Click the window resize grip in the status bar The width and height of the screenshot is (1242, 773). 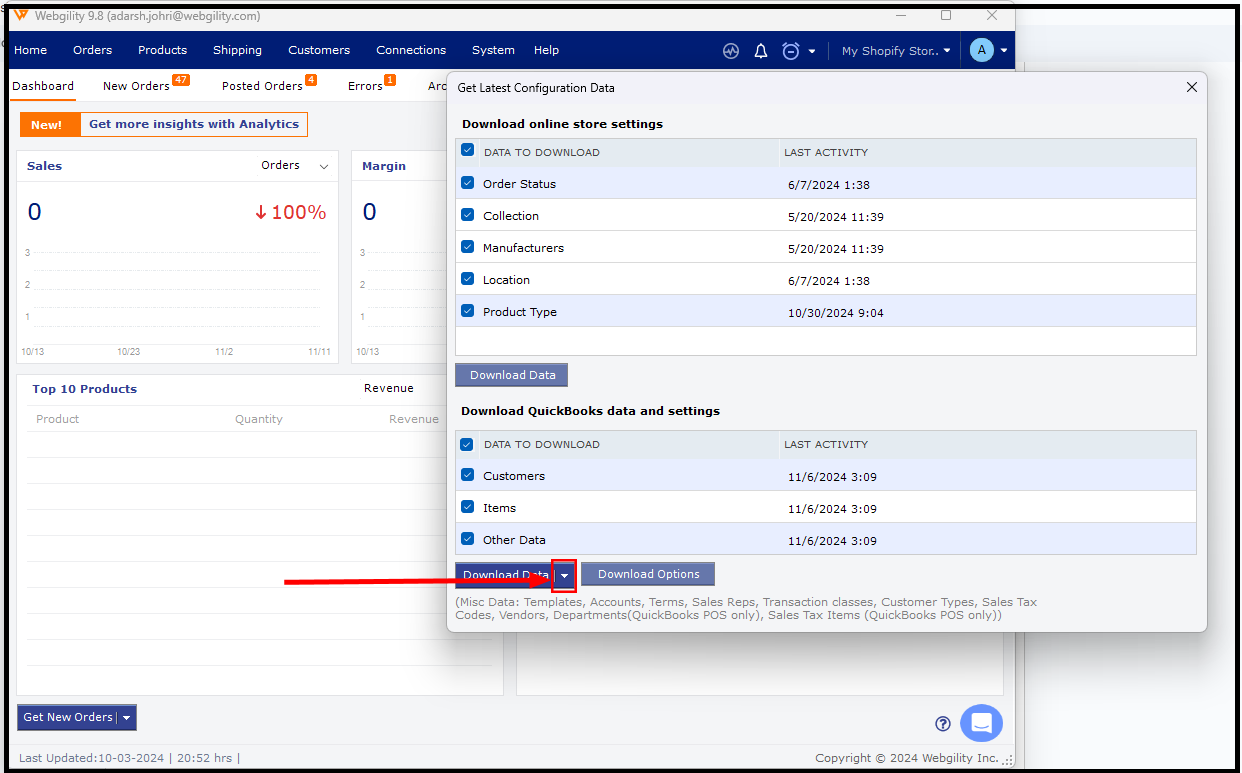point(1007,761)
